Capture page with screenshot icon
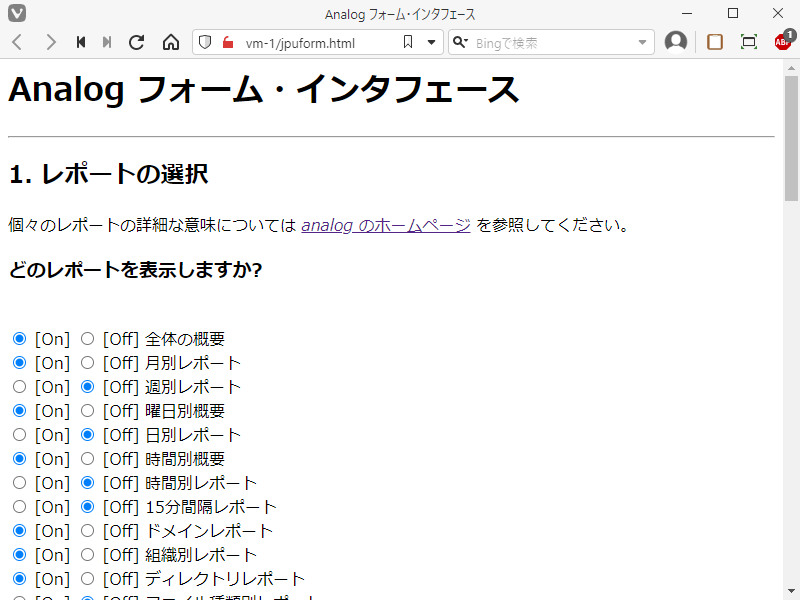The width and height of the screenshot is (800, 600). pyautogui.click(x=748, y=42)
